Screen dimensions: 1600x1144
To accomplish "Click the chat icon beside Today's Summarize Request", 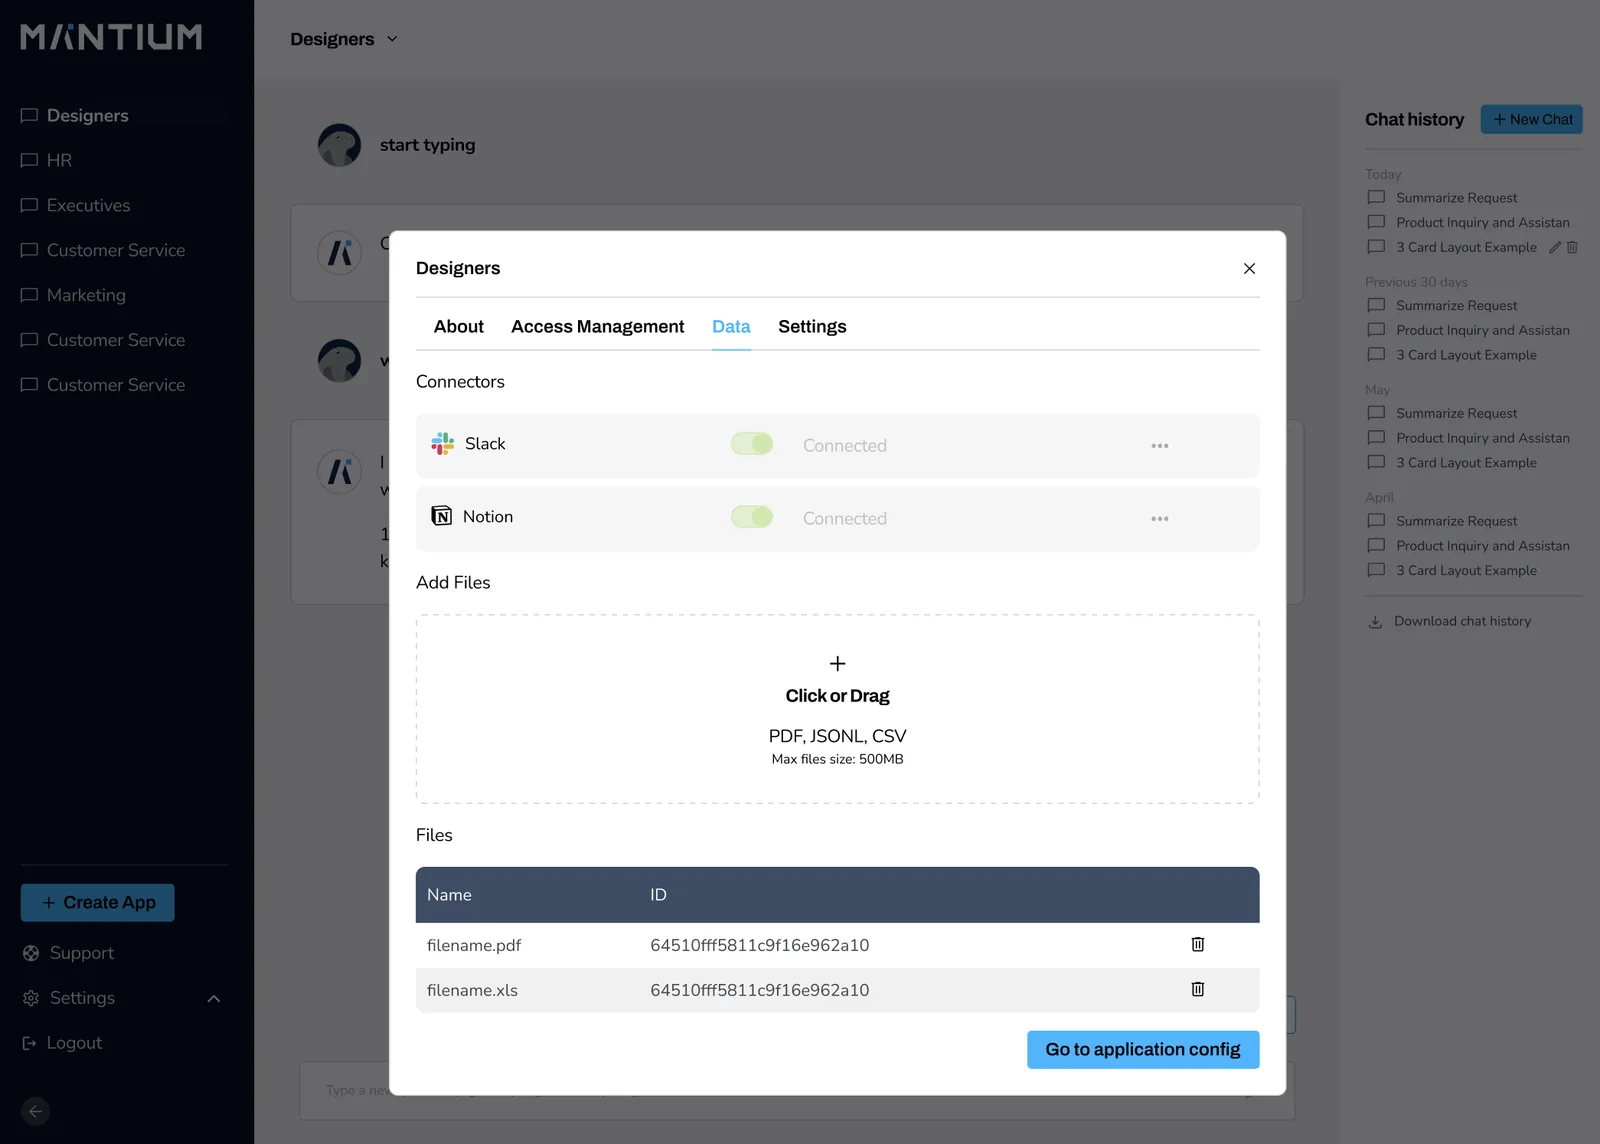I will (1376, 197).
